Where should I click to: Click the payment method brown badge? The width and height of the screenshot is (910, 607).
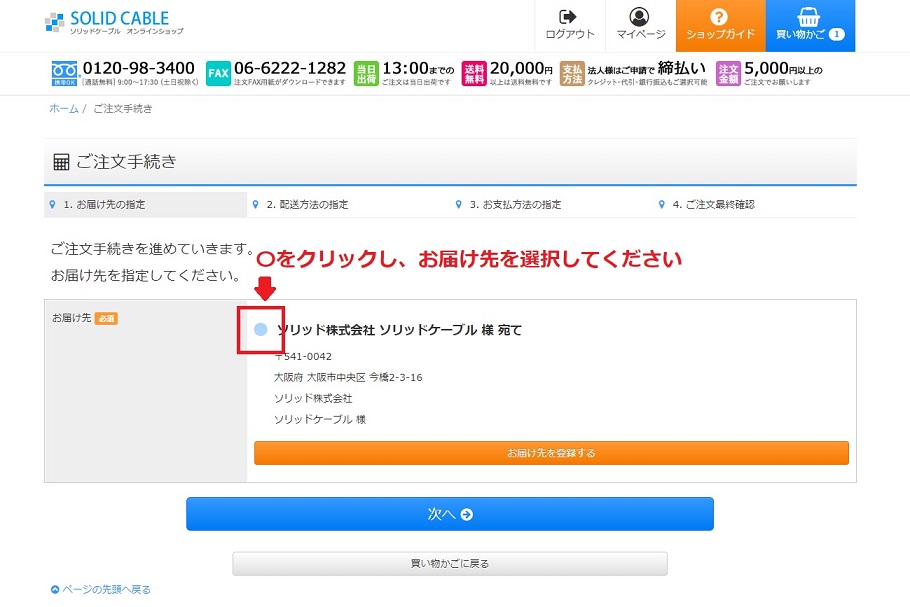point(572,73)
